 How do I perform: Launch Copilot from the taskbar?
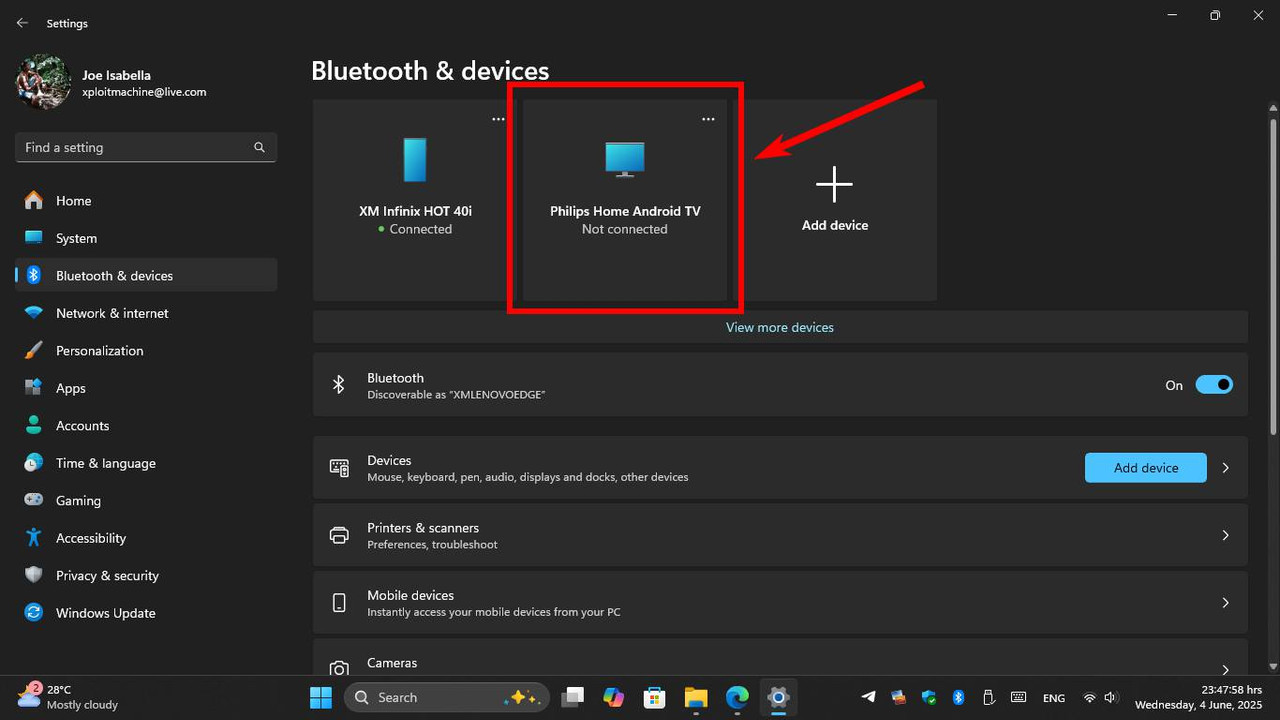(x=614, y=697)
